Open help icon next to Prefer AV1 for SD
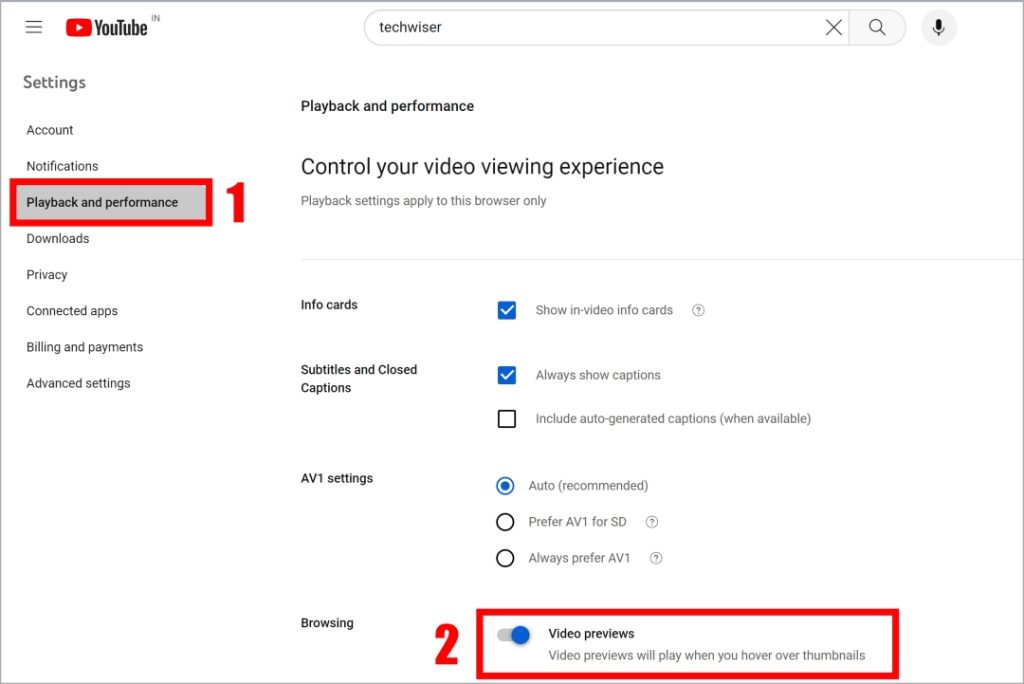Image resolution: width=1024 pixels, height=684 pixels. [652, 522]
